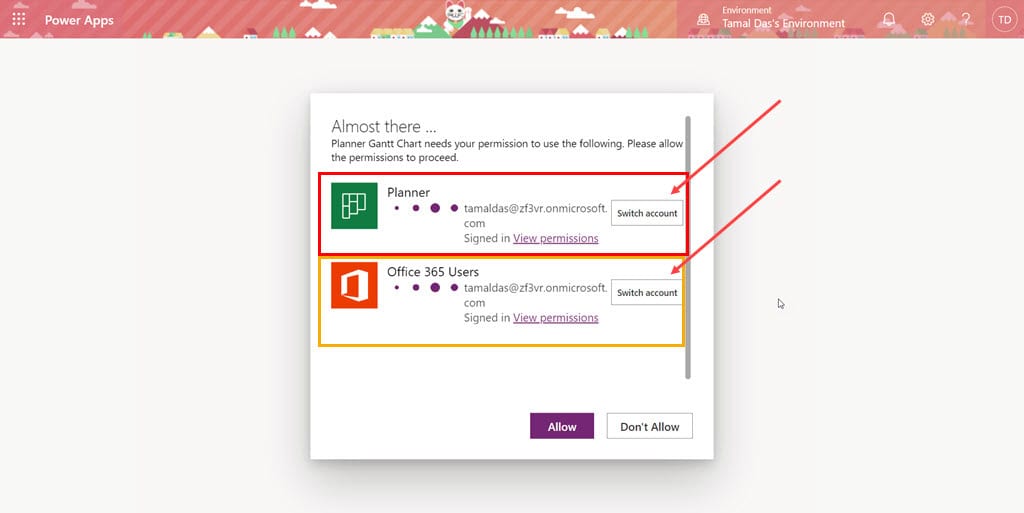Click the Almost there heading
This screenshot has height=513, width=1024.
click(x=383, y=127)
